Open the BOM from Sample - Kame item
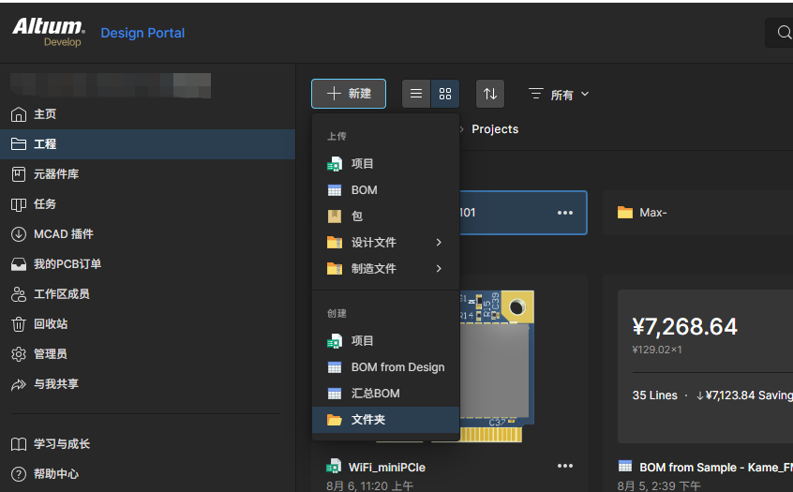The height and width of the screenshot is (492, 793). pos(716,467)
